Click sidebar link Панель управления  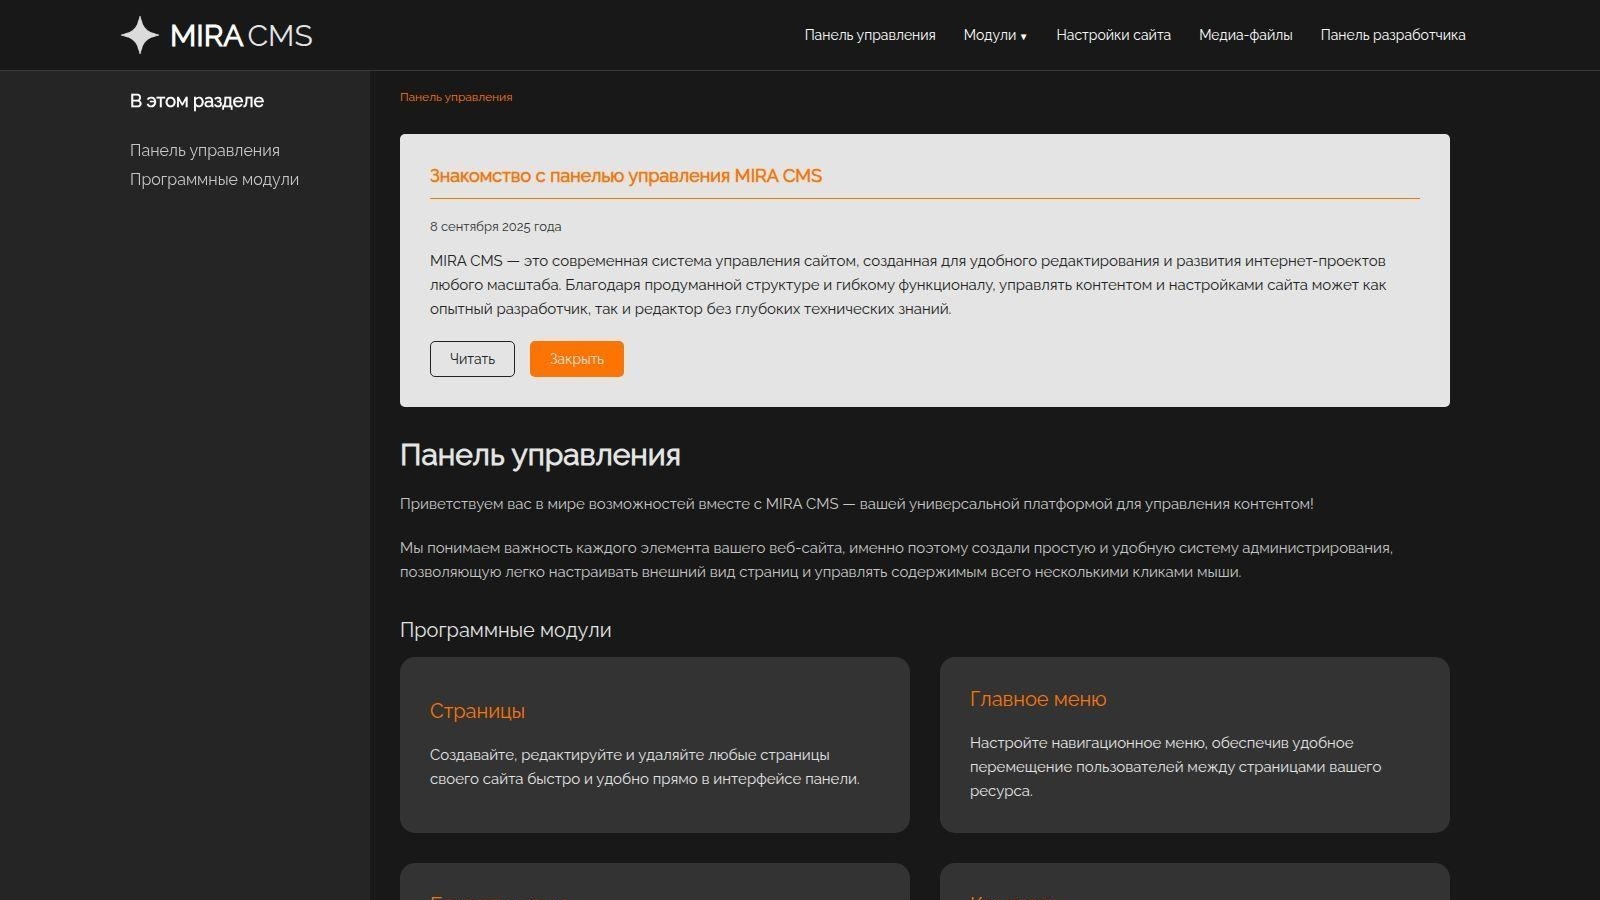tap(204, 150)
